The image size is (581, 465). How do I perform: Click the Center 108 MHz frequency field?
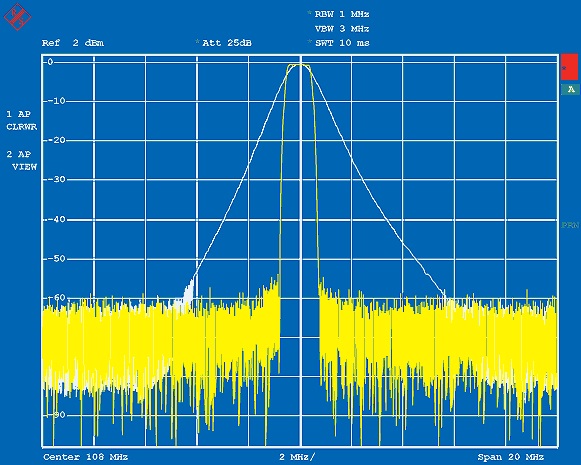(x=86, y=457)
